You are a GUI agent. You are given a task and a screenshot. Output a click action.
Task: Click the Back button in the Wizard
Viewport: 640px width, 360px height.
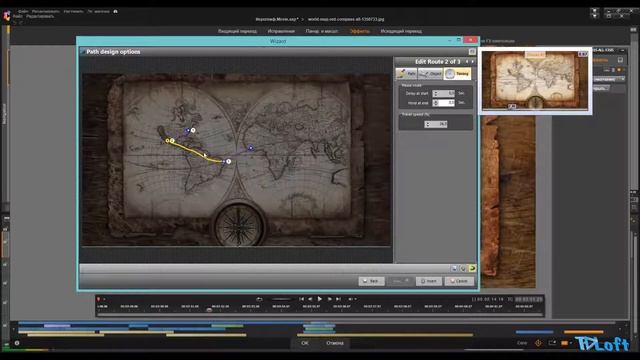point(371,281)
